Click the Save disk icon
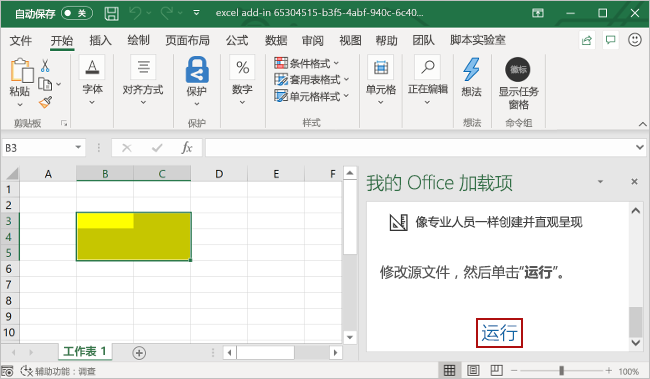The width and height of the screenshot is (650, 379). tap(111, 13)
